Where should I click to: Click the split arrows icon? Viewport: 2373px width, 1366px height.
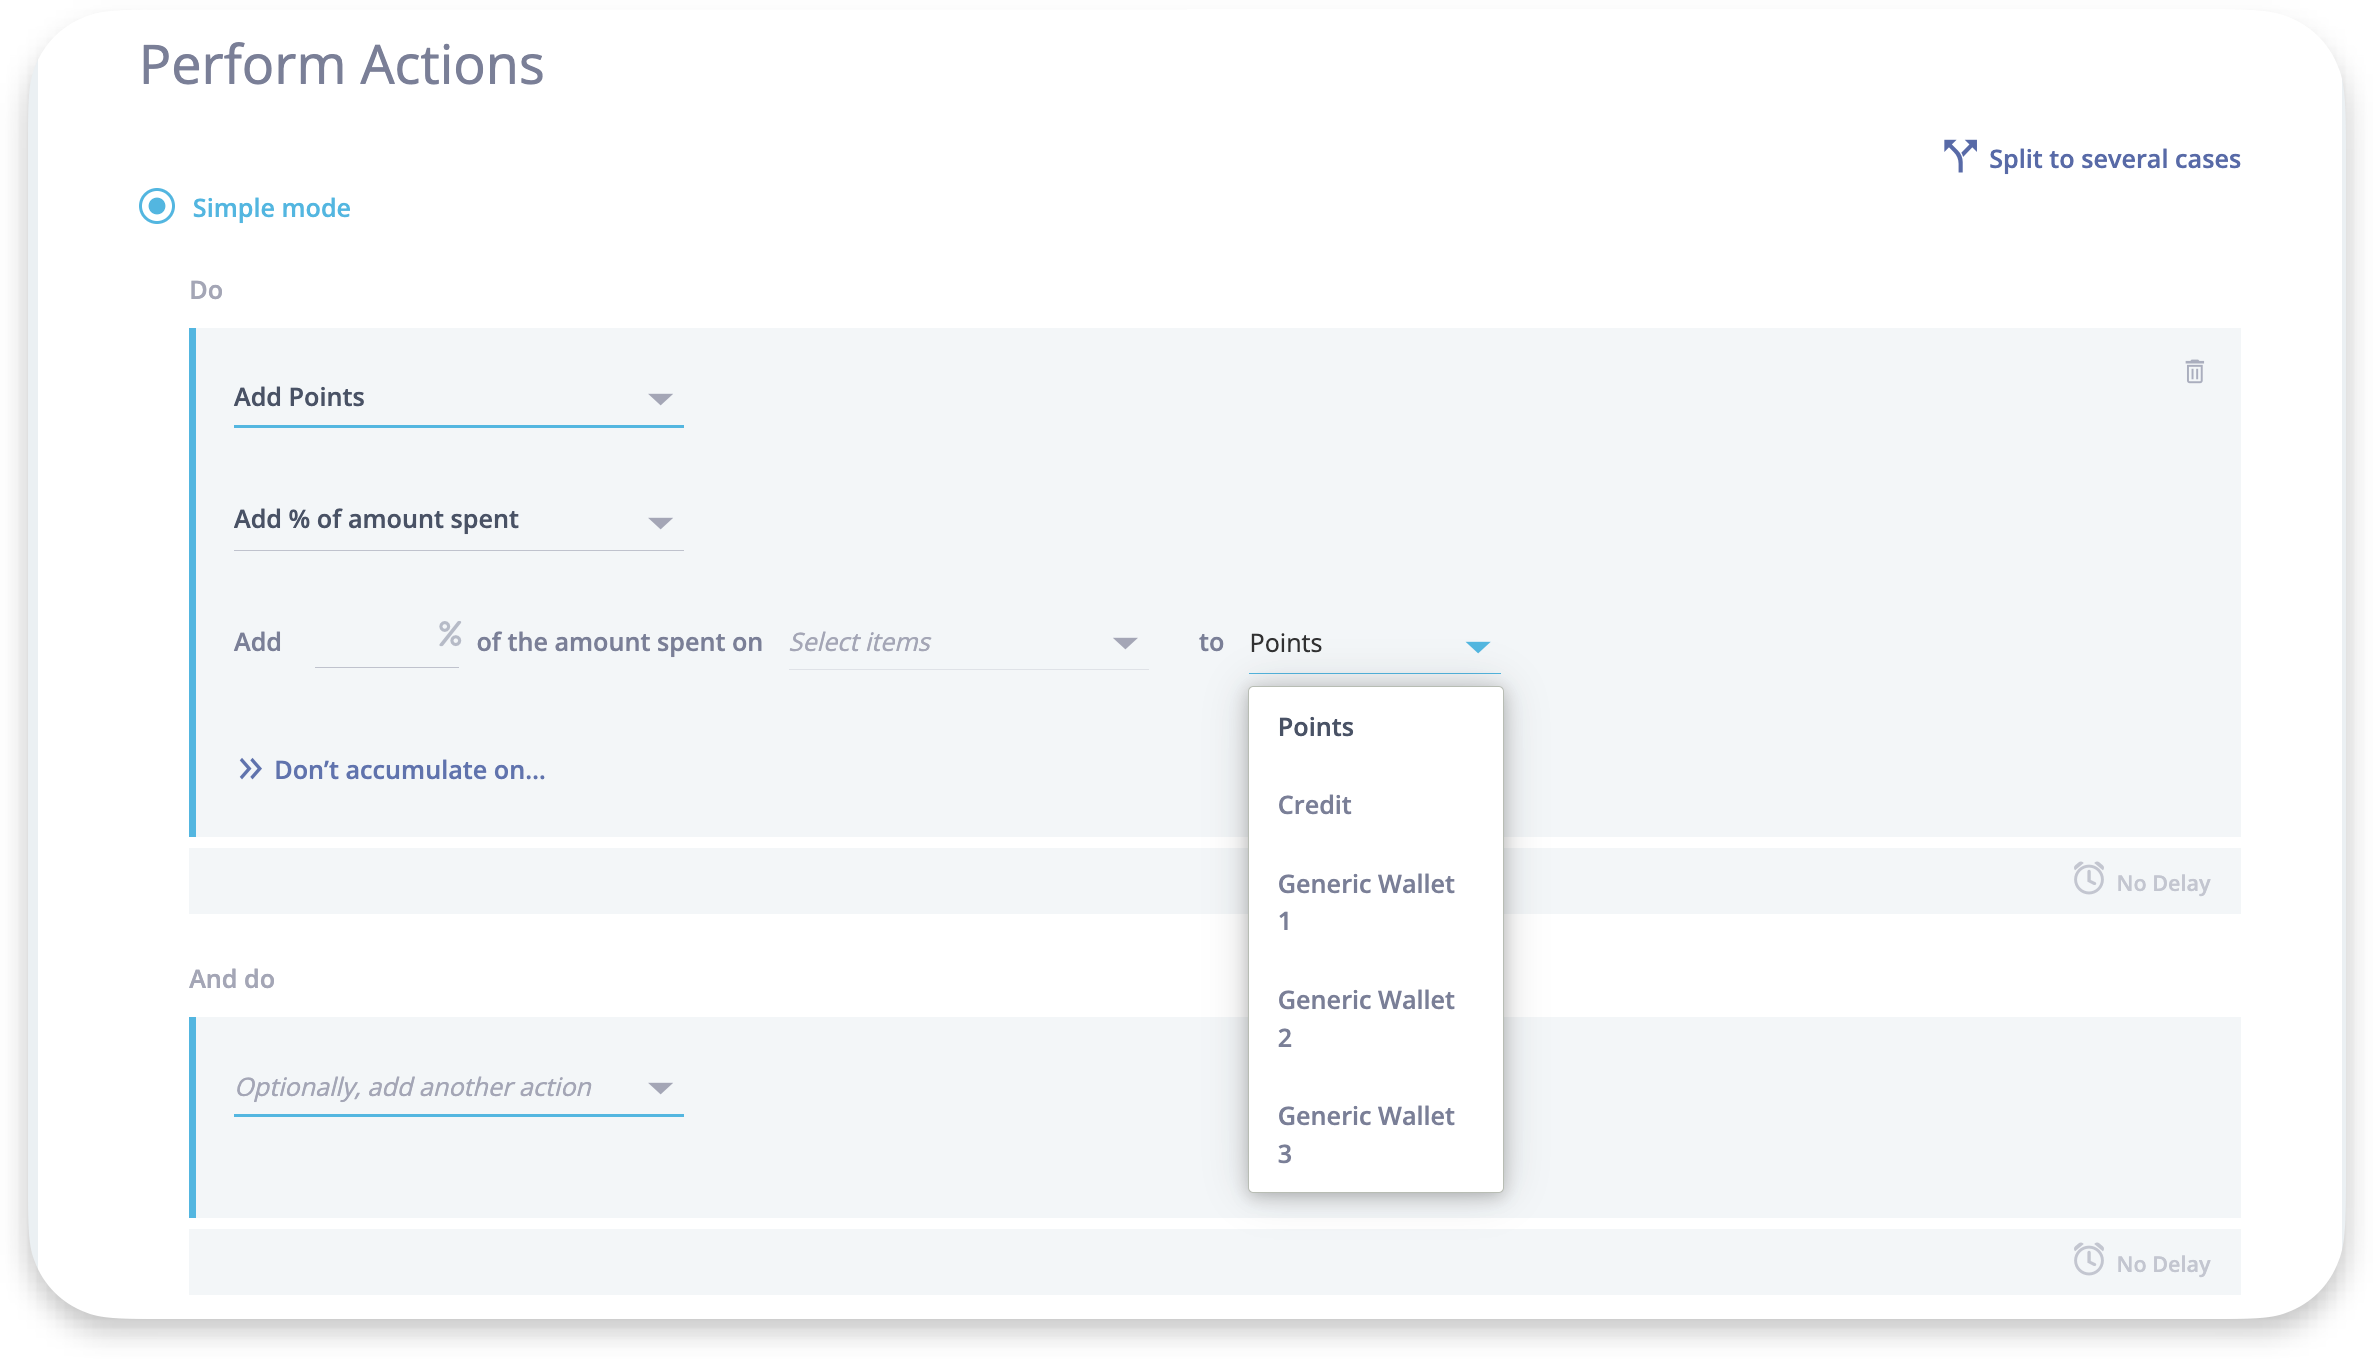[x=1960, y=157]
